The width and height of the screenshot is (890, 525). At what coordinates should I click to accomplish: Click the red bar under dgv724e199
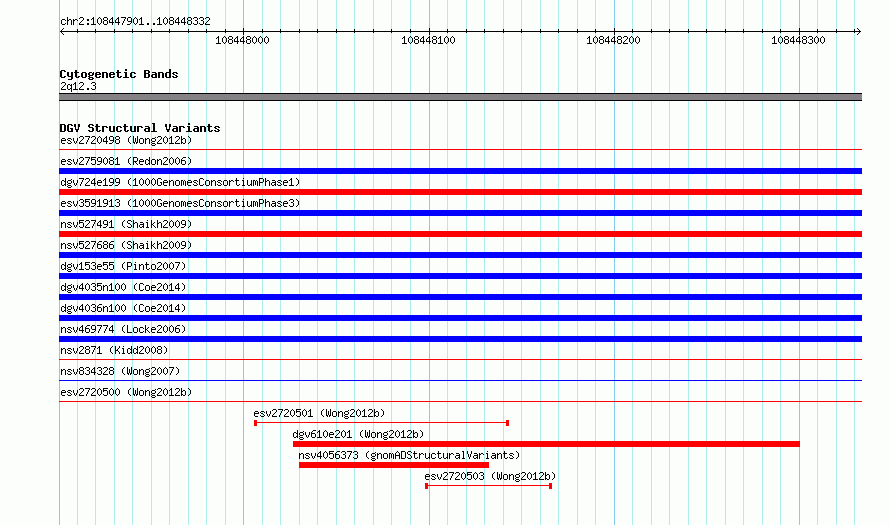[x=460, y=192]
